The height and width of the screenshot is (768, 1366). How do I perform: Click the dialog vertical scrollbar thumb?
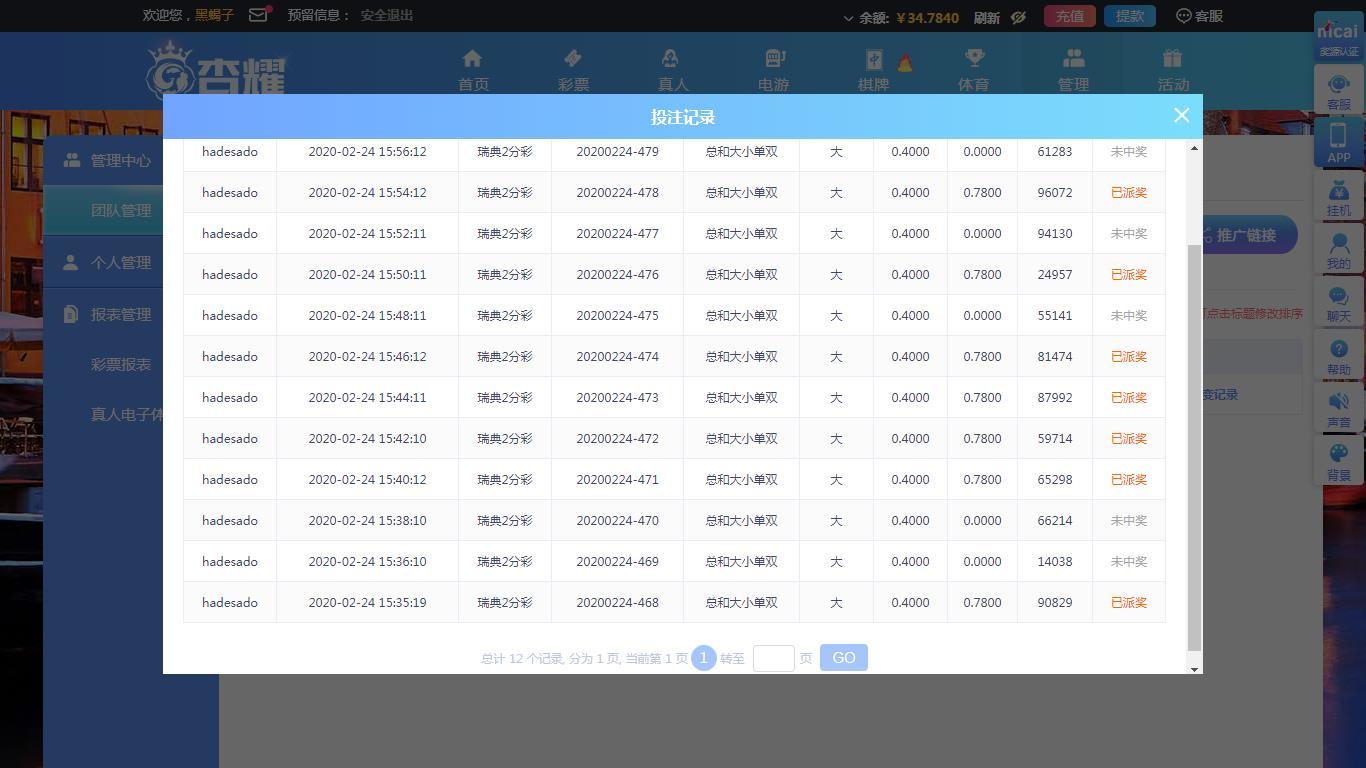pos(1194,447)
